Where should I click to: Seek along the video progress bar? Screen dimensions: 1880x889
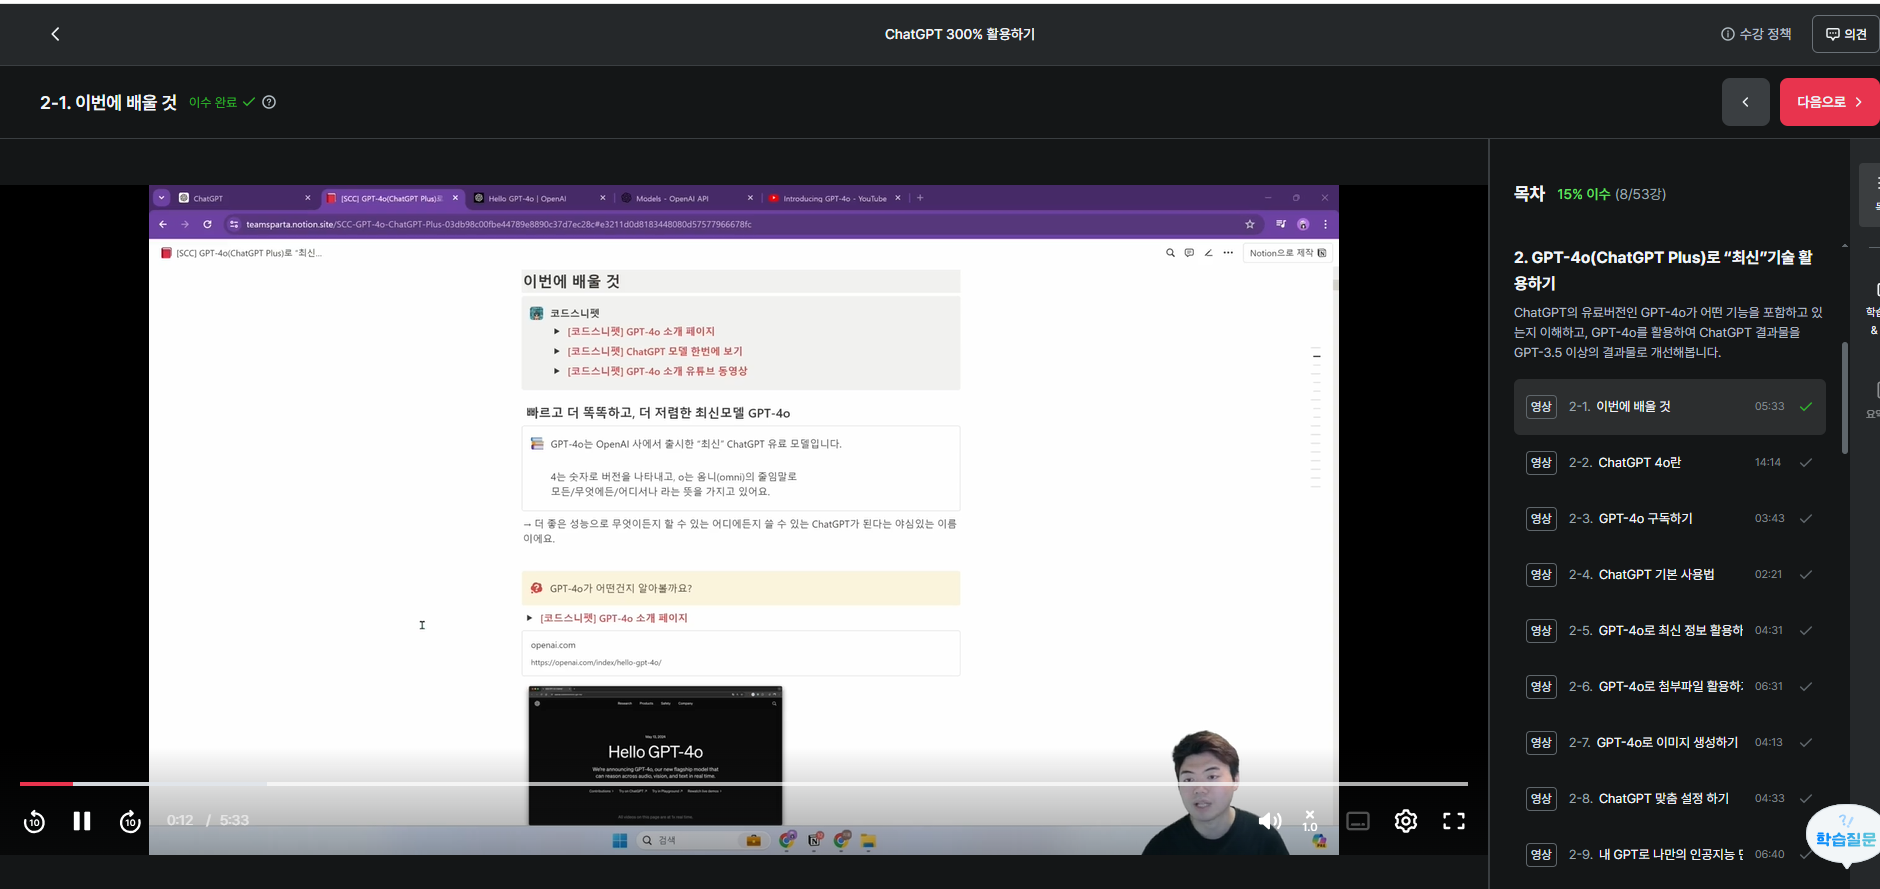coord(743,784)
